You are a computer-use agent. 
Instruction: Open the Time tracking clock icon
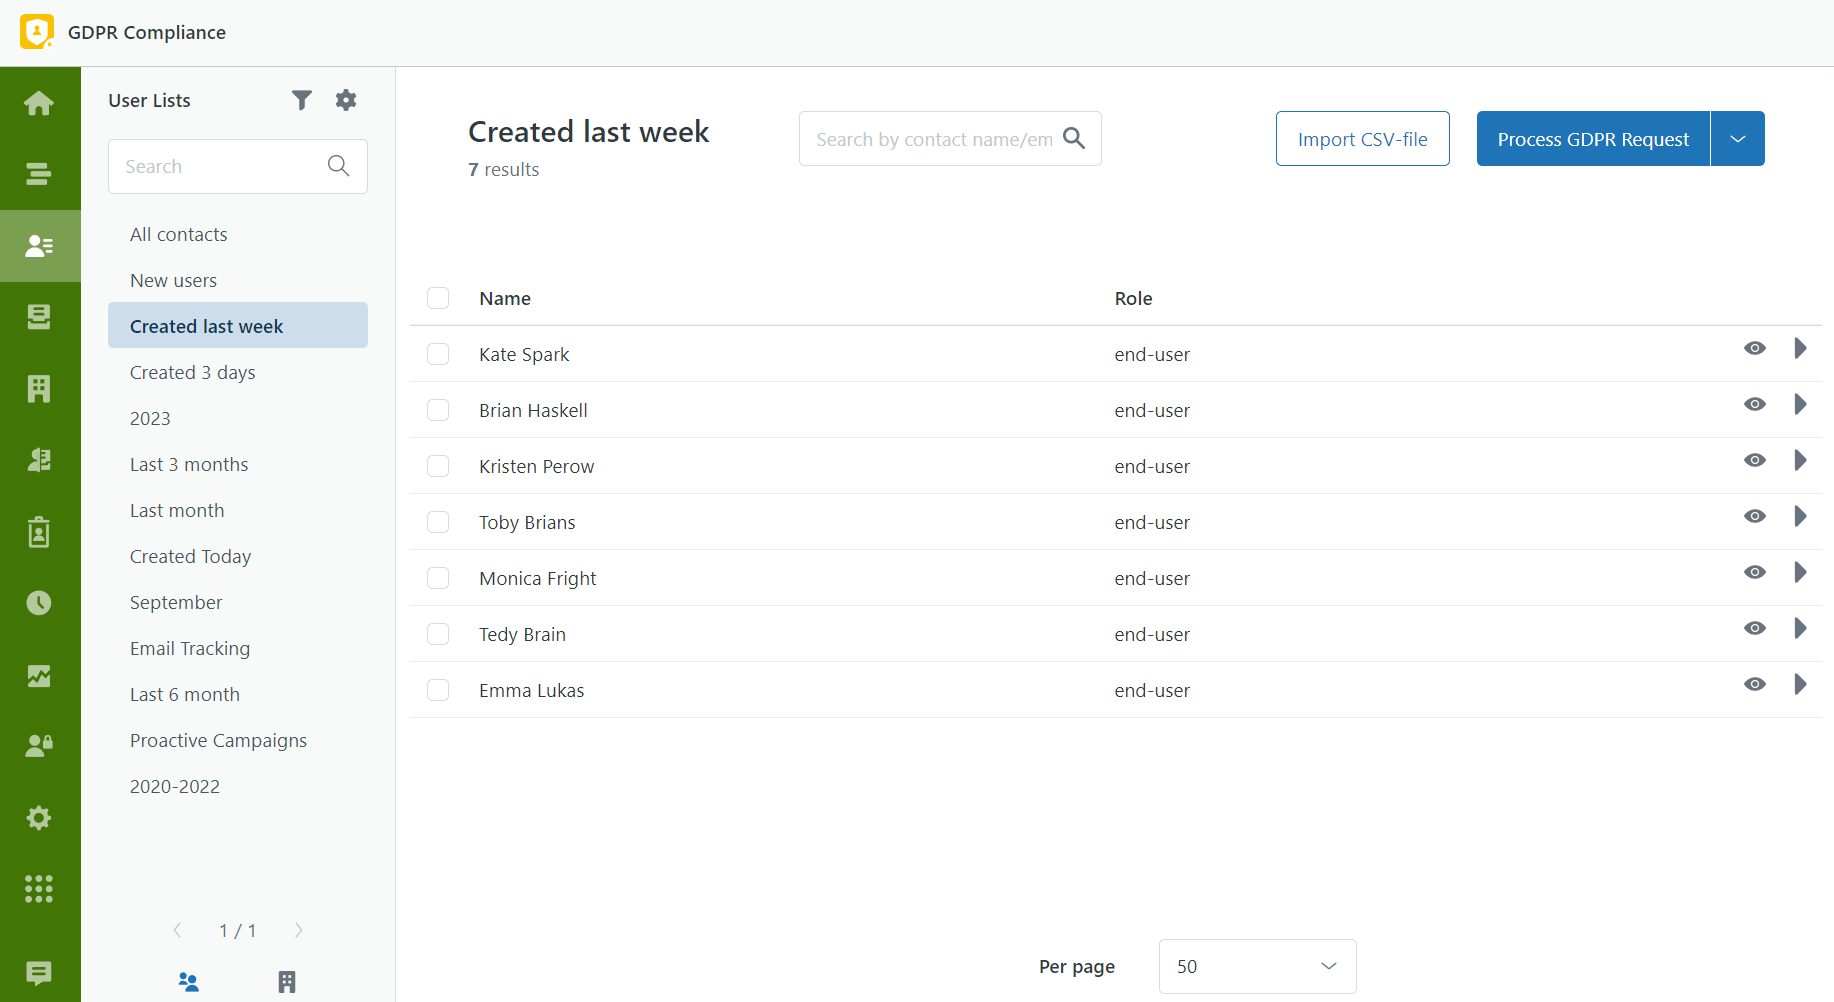(40, 602)
